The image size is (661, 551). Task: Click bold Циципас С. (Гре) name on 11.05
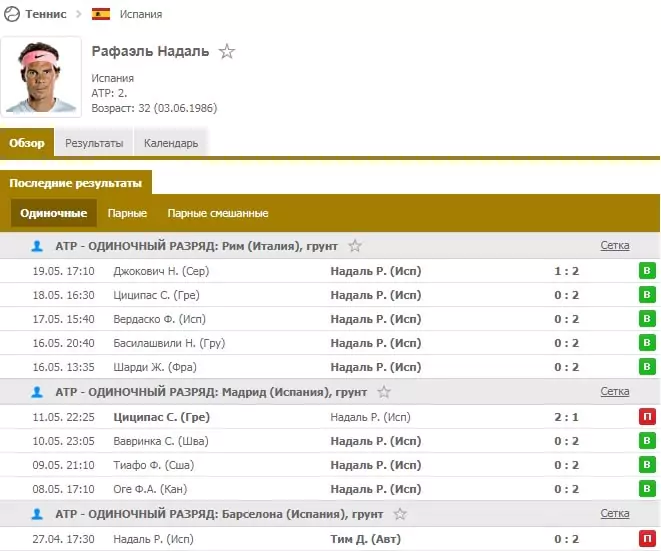tap(161, 417)
